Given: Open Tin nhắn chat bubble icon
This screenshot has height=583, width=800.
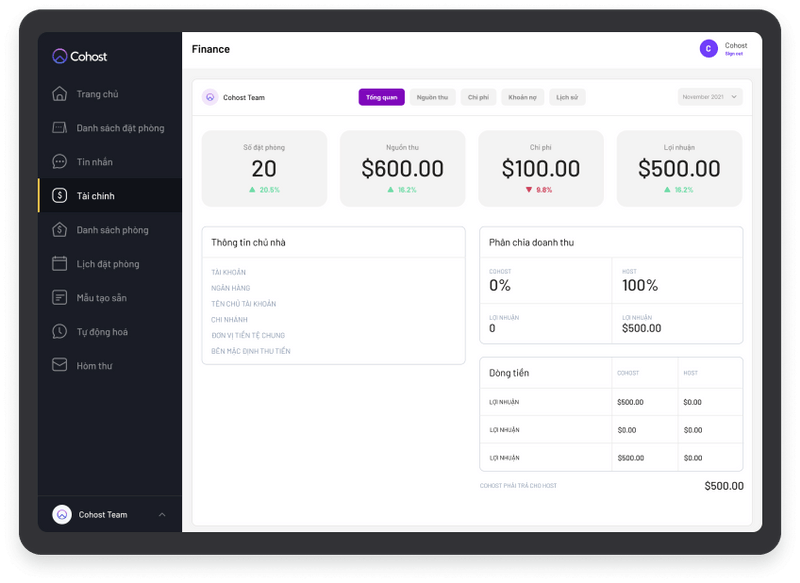Looking at the screenshot, I should tap(60, 162).
